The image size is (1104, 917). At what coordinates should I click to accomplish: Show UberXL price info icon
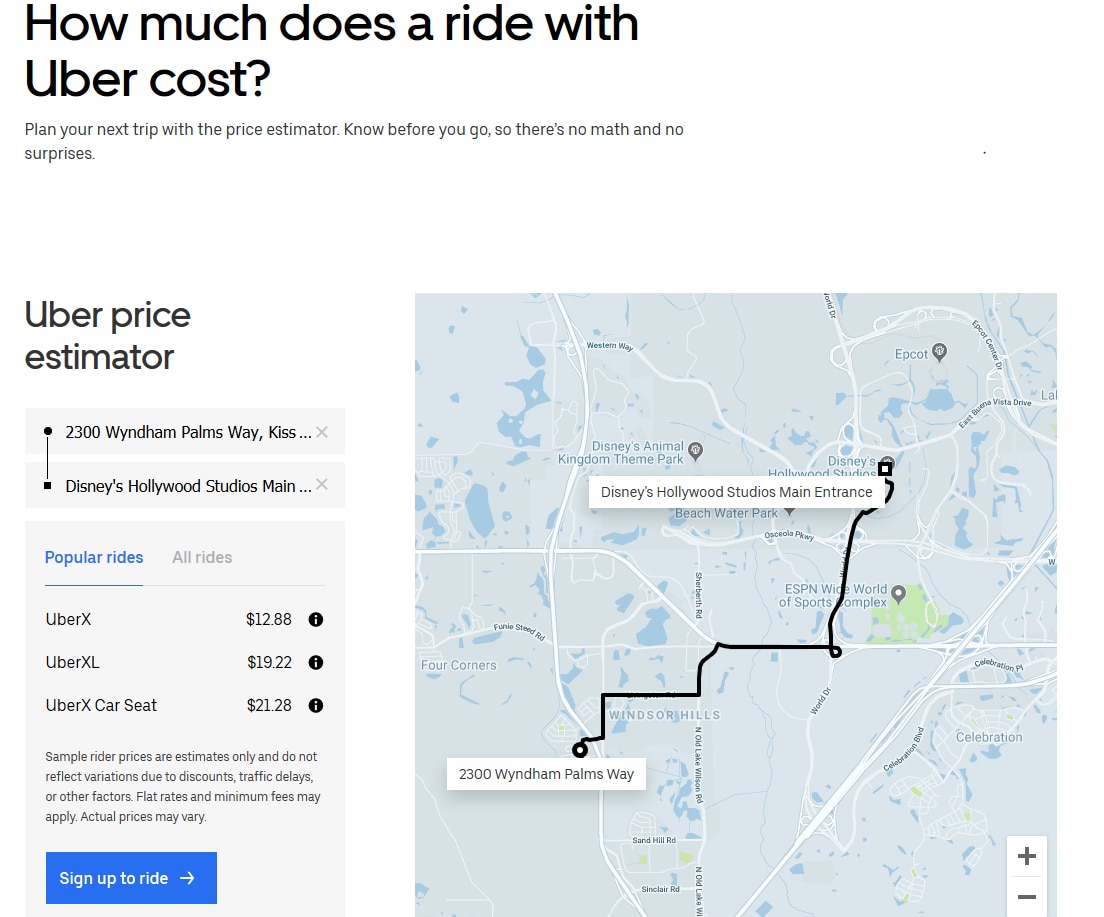[x=315, y=662]
